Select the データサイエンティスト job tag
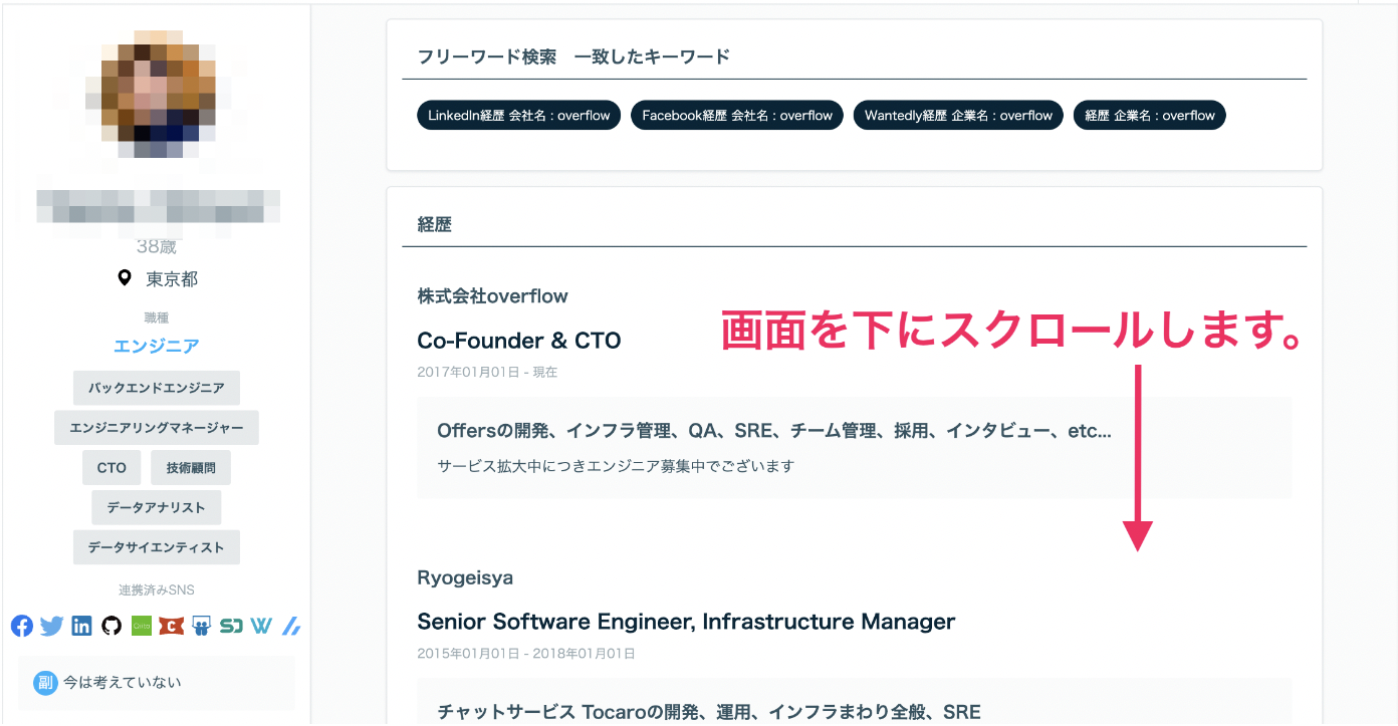The height and width of the screenshot is (726, 1398). 156,548
